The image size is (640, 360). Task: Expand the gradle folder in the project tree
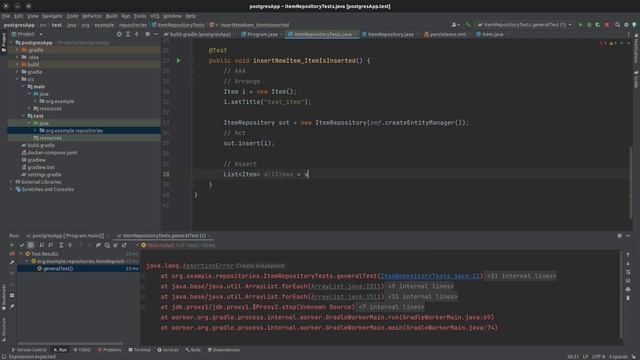(x=17, y=72)
